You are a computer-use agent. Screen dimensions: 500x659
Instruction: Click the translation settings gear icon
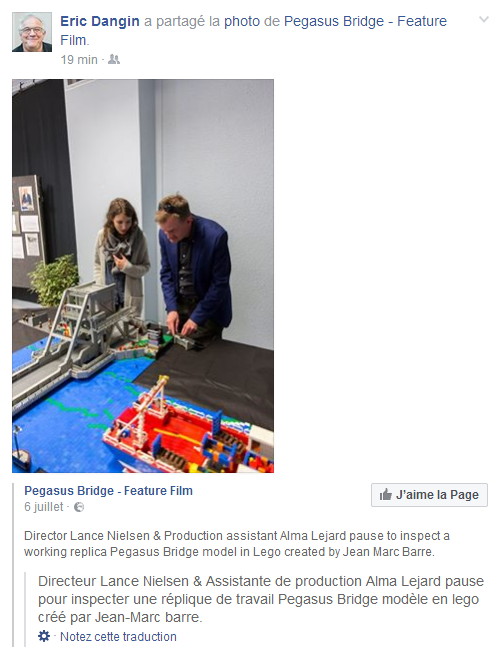44,636
